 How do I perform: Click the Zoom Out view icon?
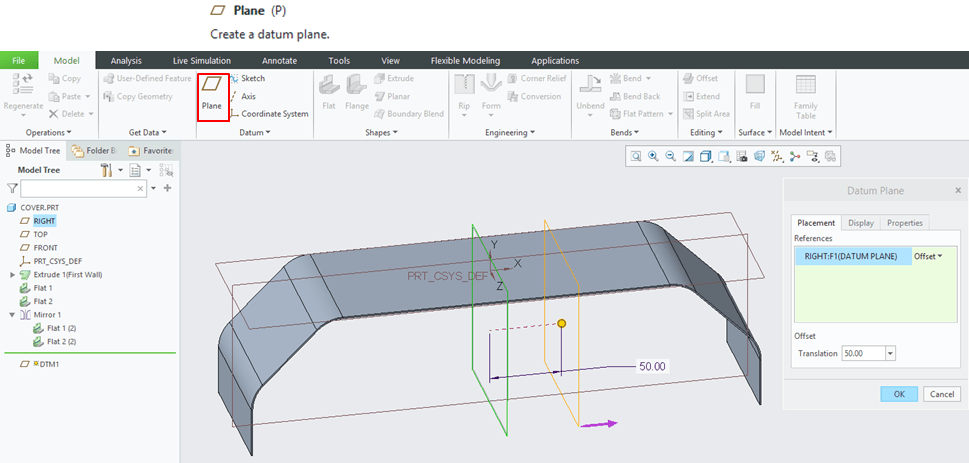click(x=670, y=156)
